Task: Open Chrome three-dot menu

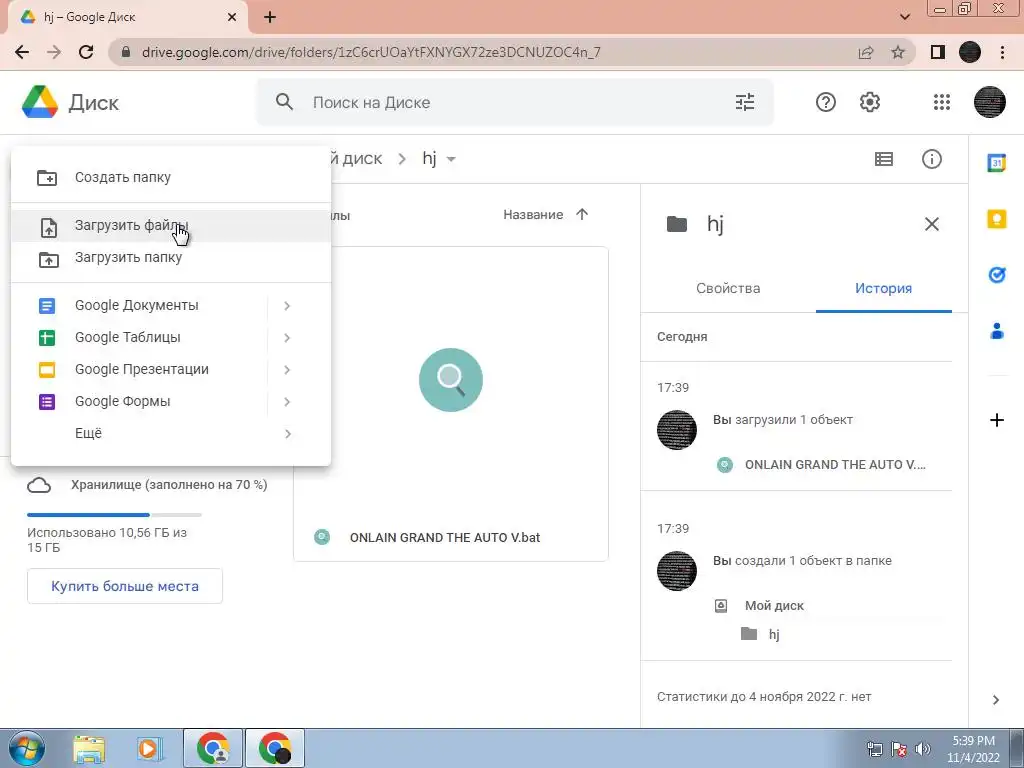Action: coord(1002,52)
